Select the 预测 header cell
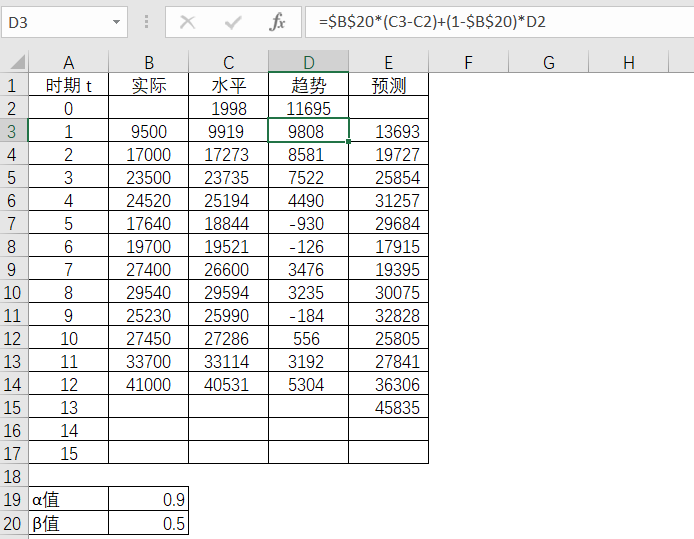The image size is (694, 539). (x=388, y=85)
